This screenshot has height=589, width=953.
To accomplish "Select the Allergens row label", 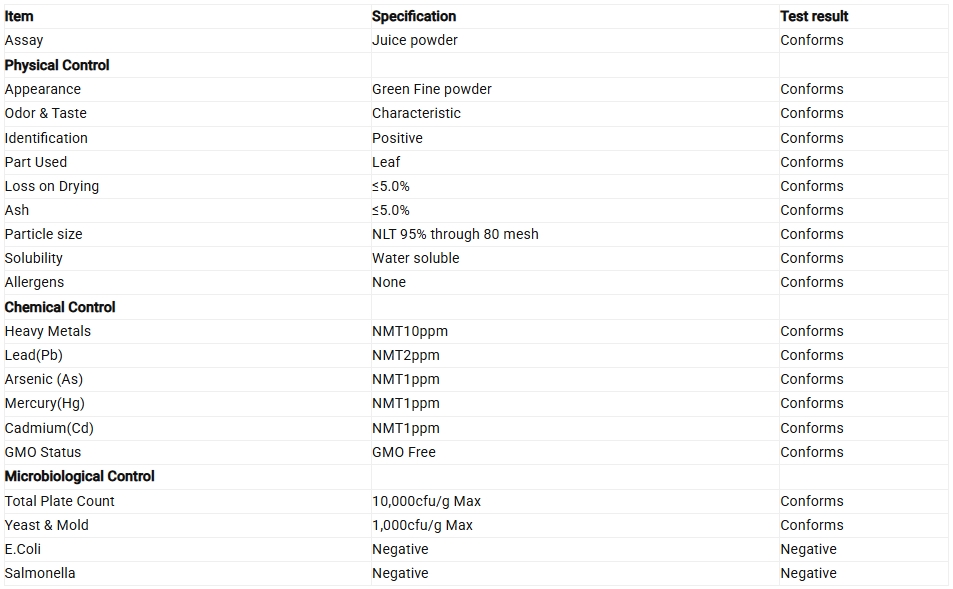I will coord(34,283).
